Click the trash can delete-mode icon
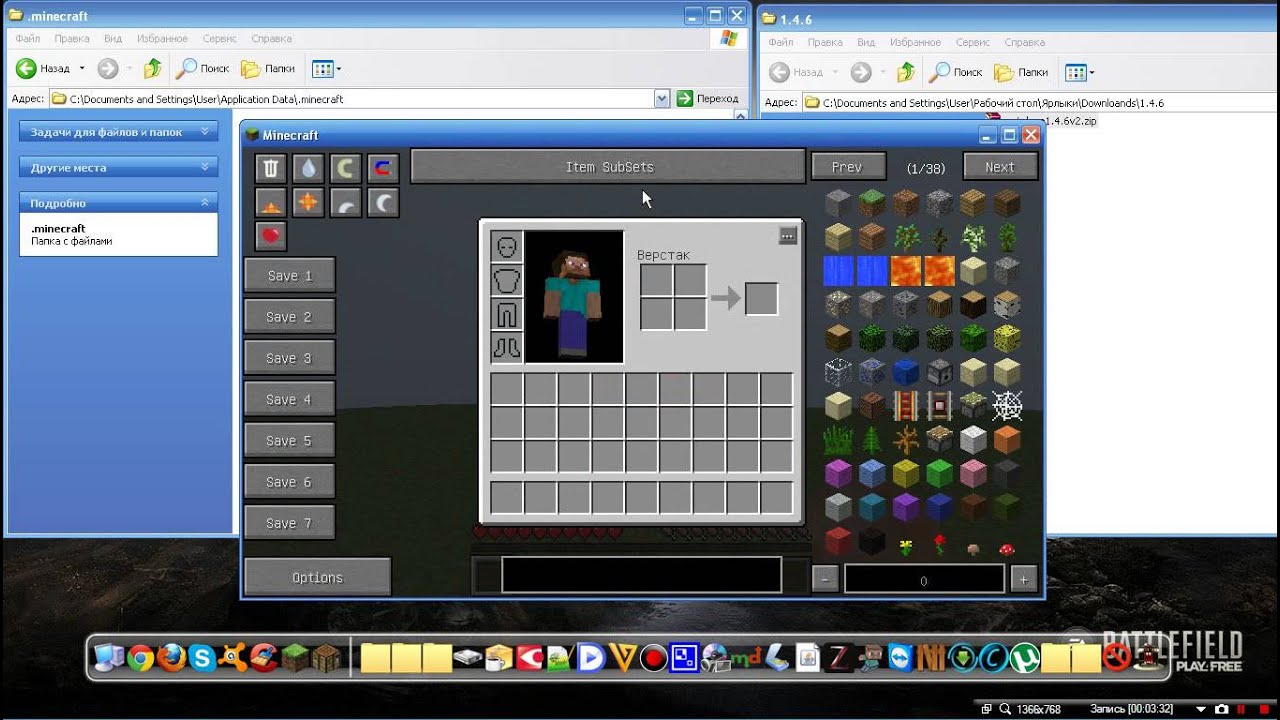The image size is (1280, 720). tap(271, 168)
